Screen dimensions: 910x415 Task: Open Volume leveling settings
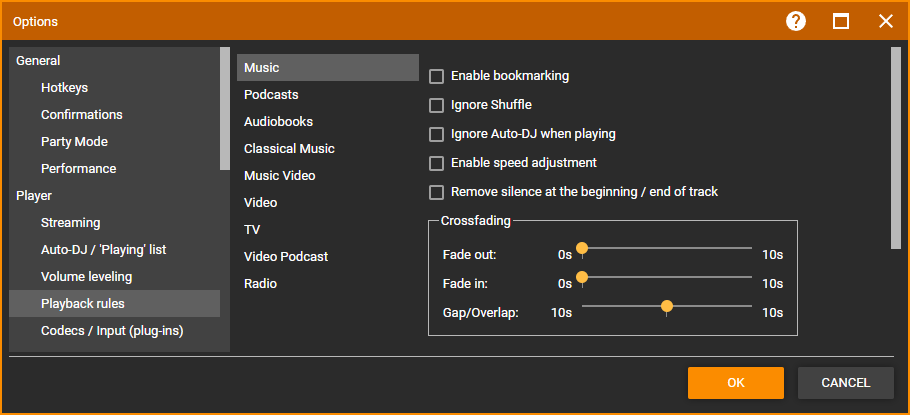[x=86, y=277]
